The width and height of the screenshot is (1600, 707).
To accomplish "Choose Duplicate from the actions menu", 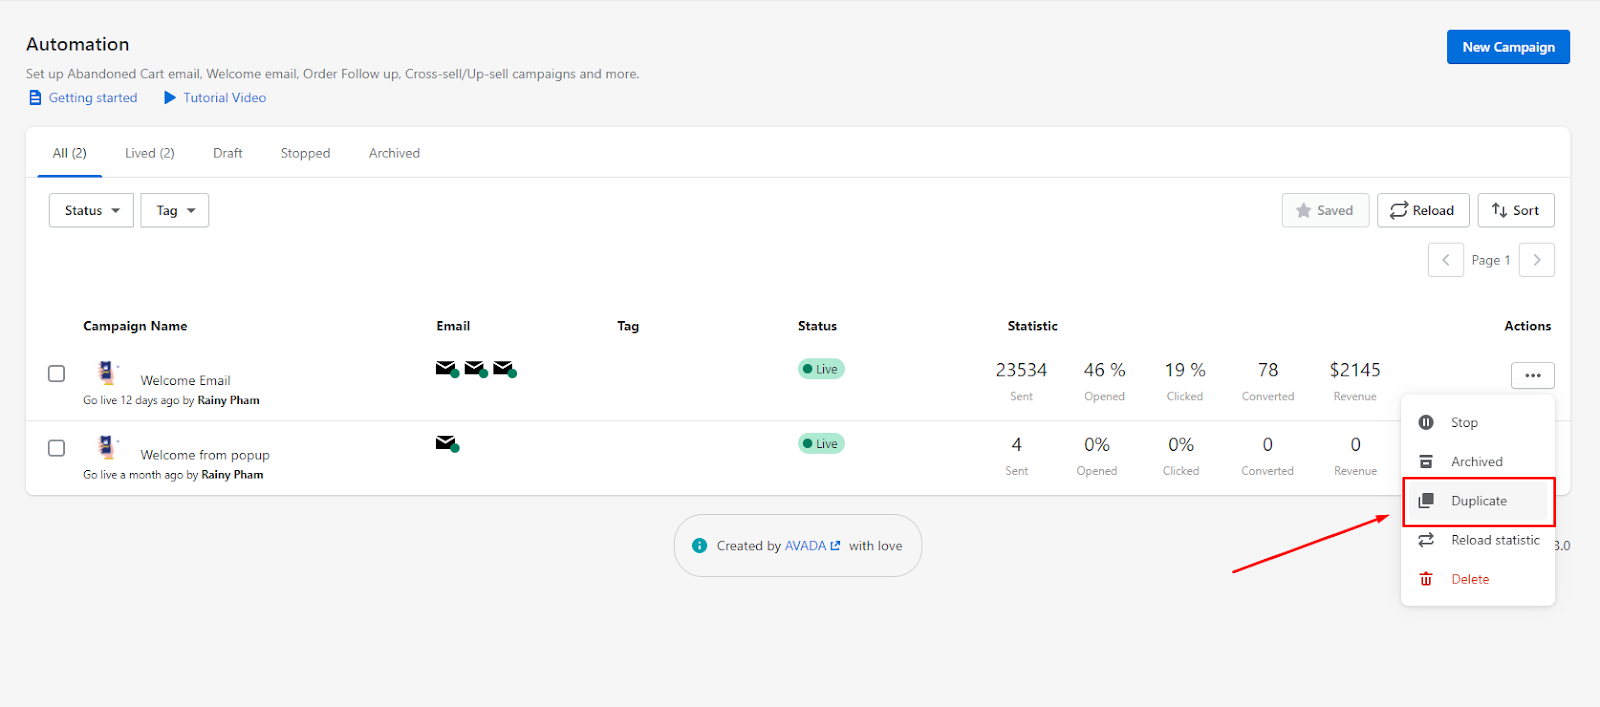I will 1478,501.
